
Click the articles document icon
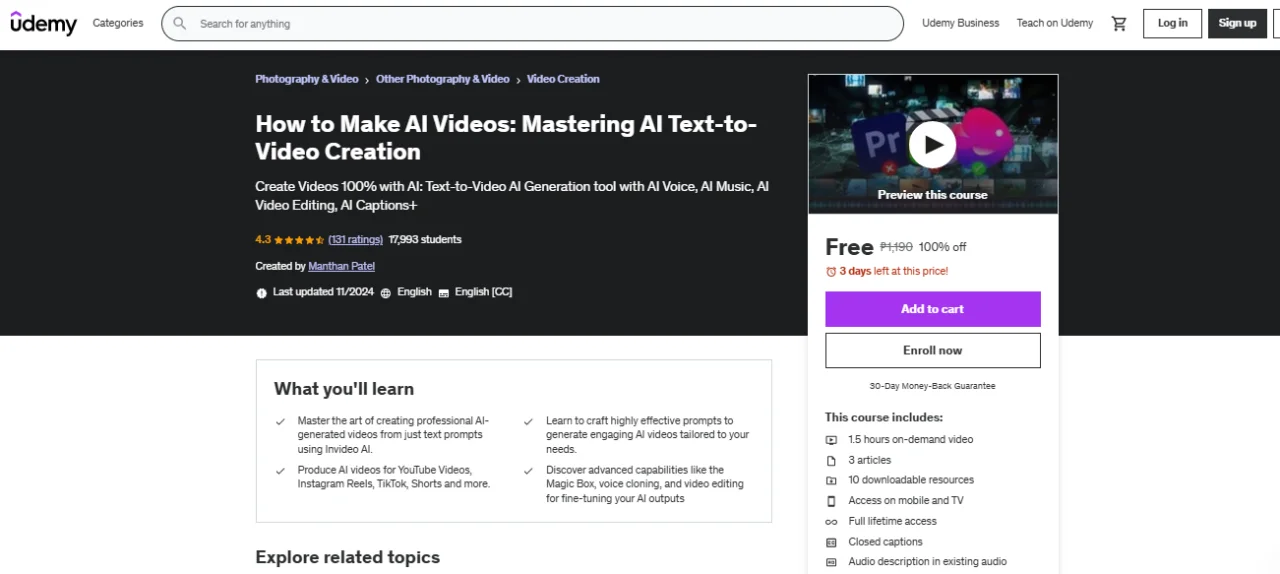point(831,460)
